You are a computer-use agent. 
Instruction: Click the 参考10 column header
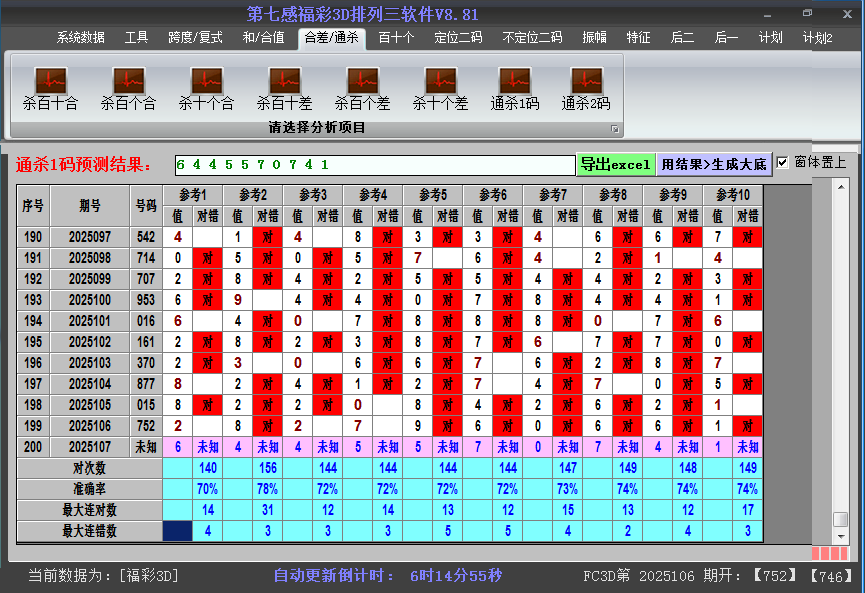tap(733, 195)
